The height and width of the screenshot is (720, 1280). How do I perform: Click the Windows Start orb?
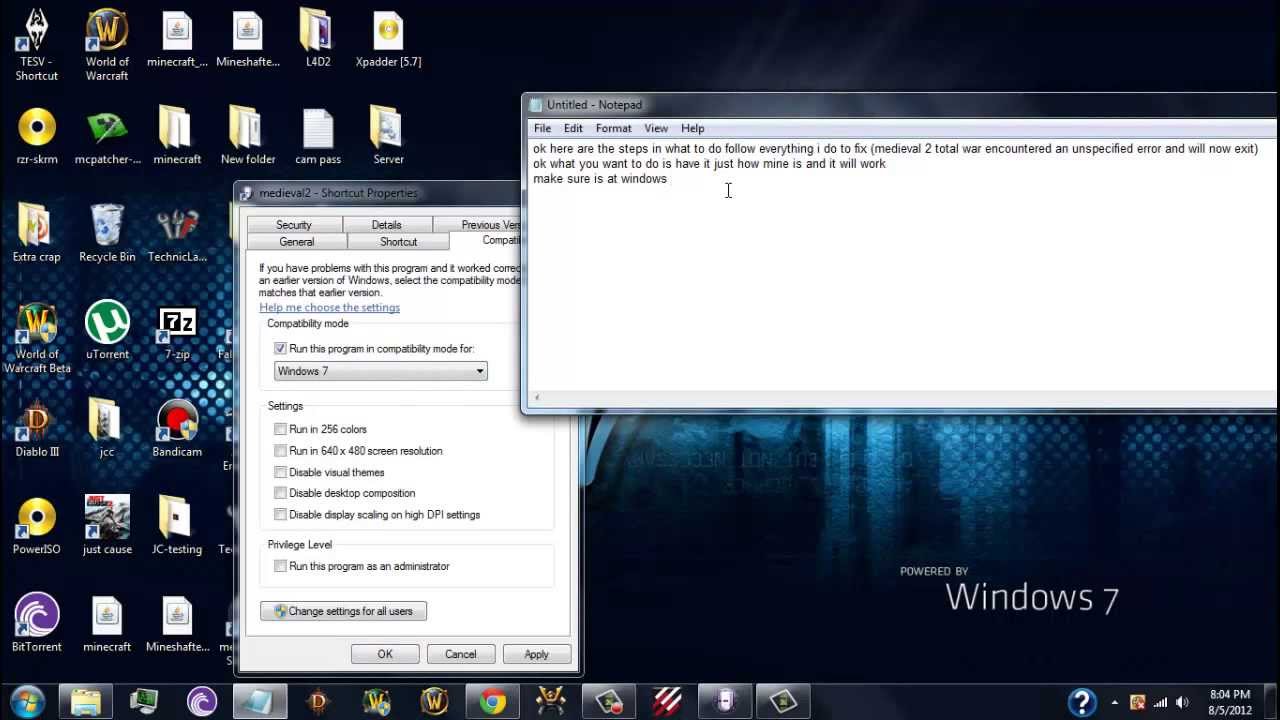click(27, 701)
